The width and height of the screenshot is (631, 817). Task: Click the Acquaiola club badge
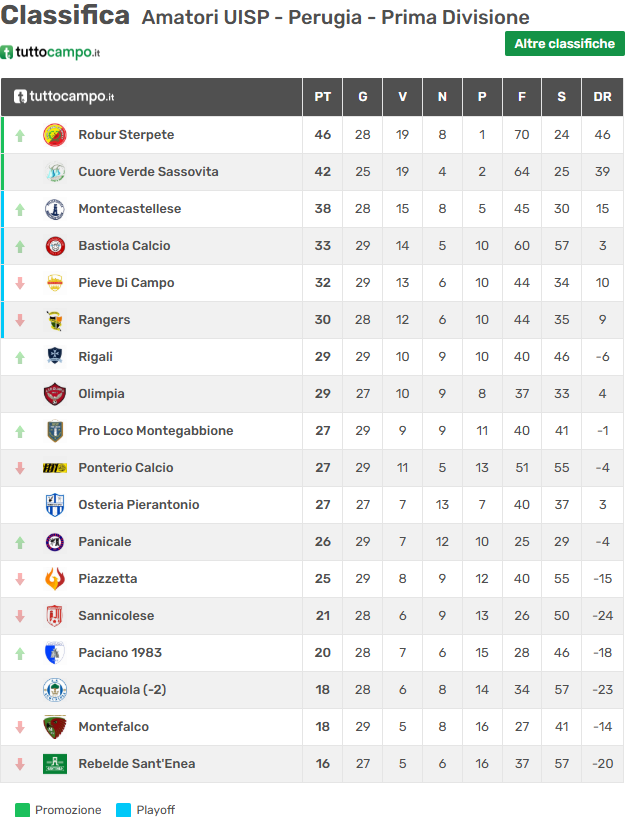click(54, 690)
